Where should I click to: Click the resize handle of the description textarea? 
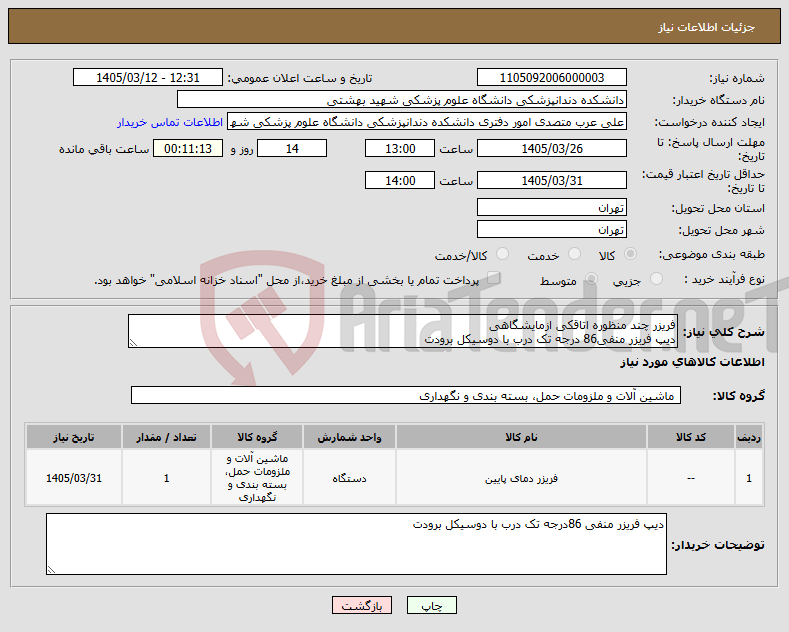133,343
